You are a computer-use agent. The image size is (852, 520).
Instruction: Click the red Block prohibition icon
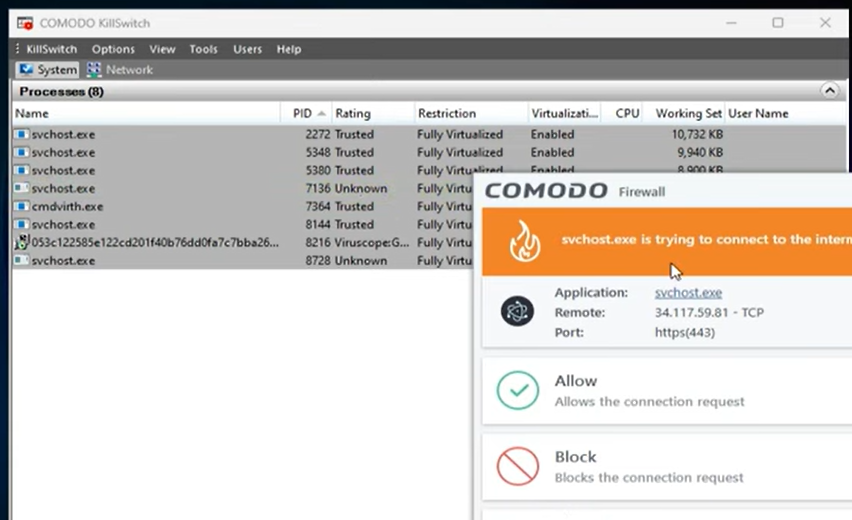[518, 466]
